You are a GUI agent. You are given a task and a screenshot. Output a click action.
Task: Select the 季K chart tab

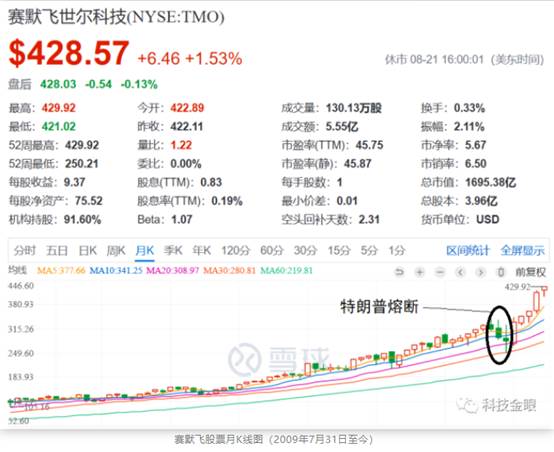point(173,251)
